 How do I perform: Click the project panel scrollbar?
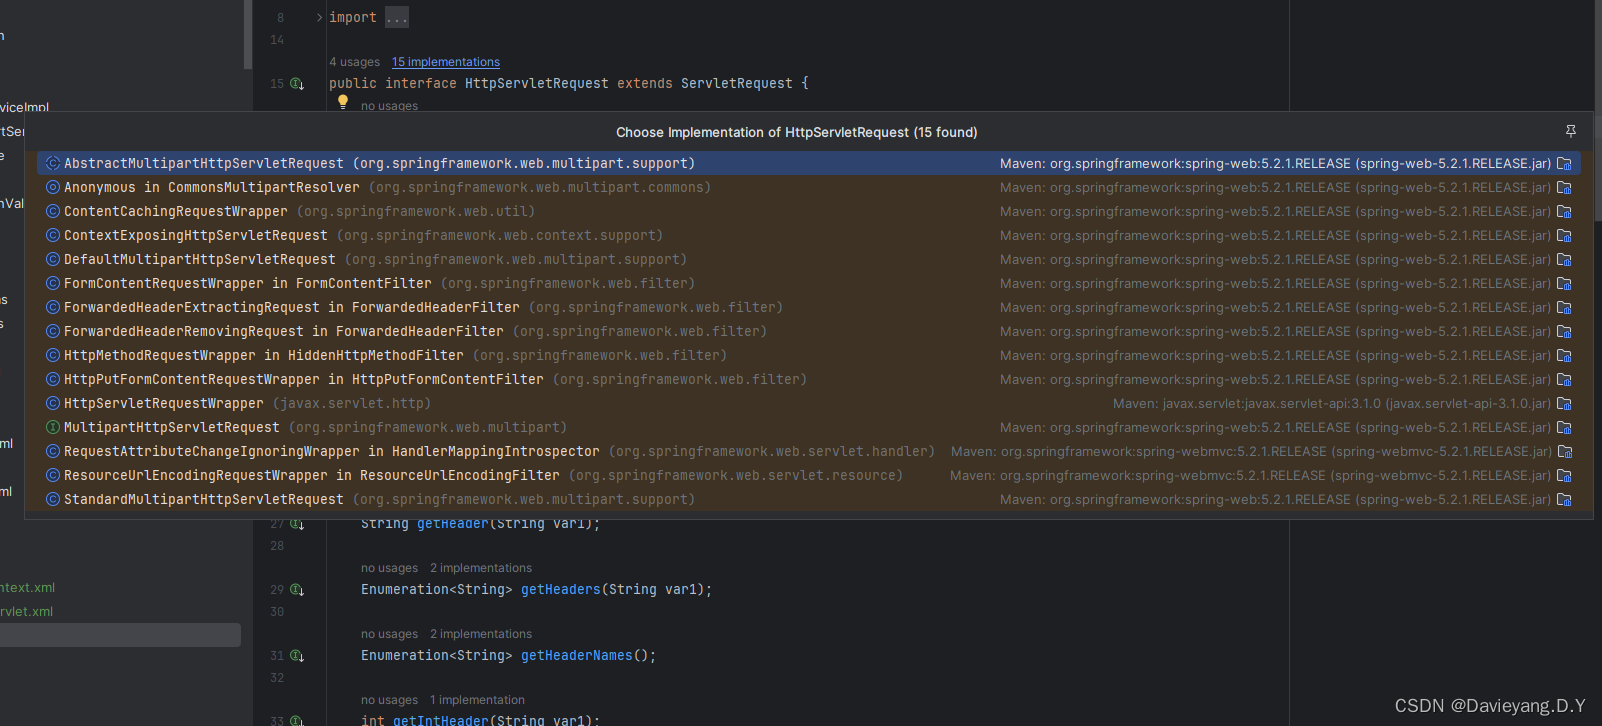click(248, 34)
